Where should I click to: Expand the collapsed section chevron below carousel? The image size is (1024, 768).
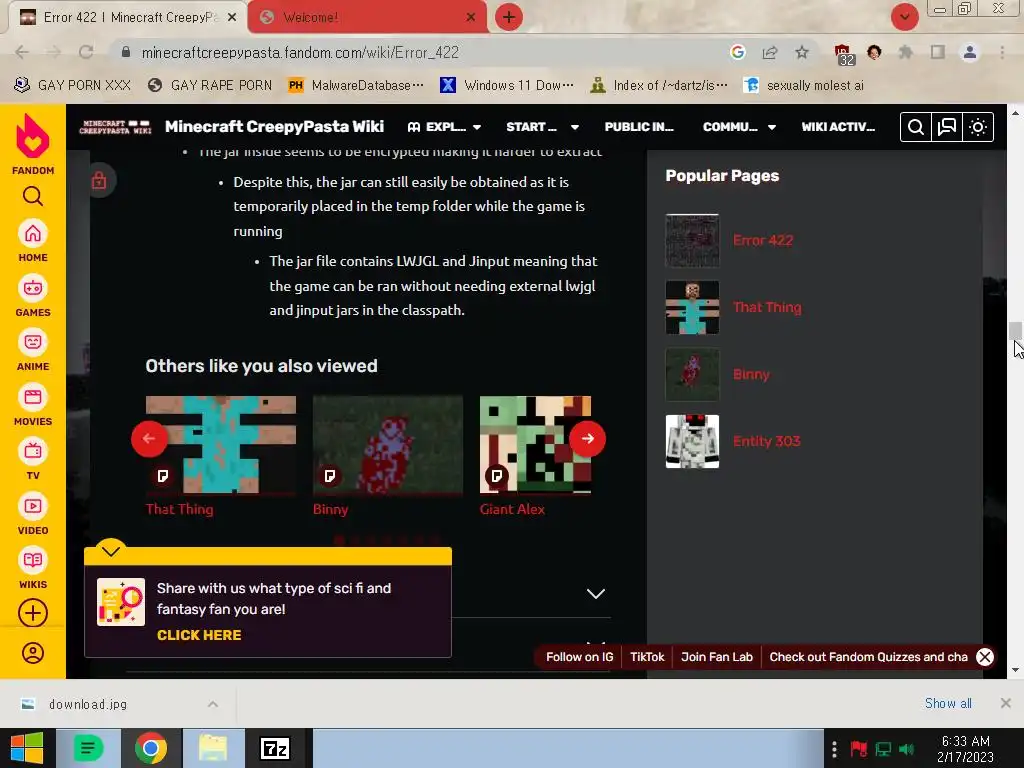(596, 594)
